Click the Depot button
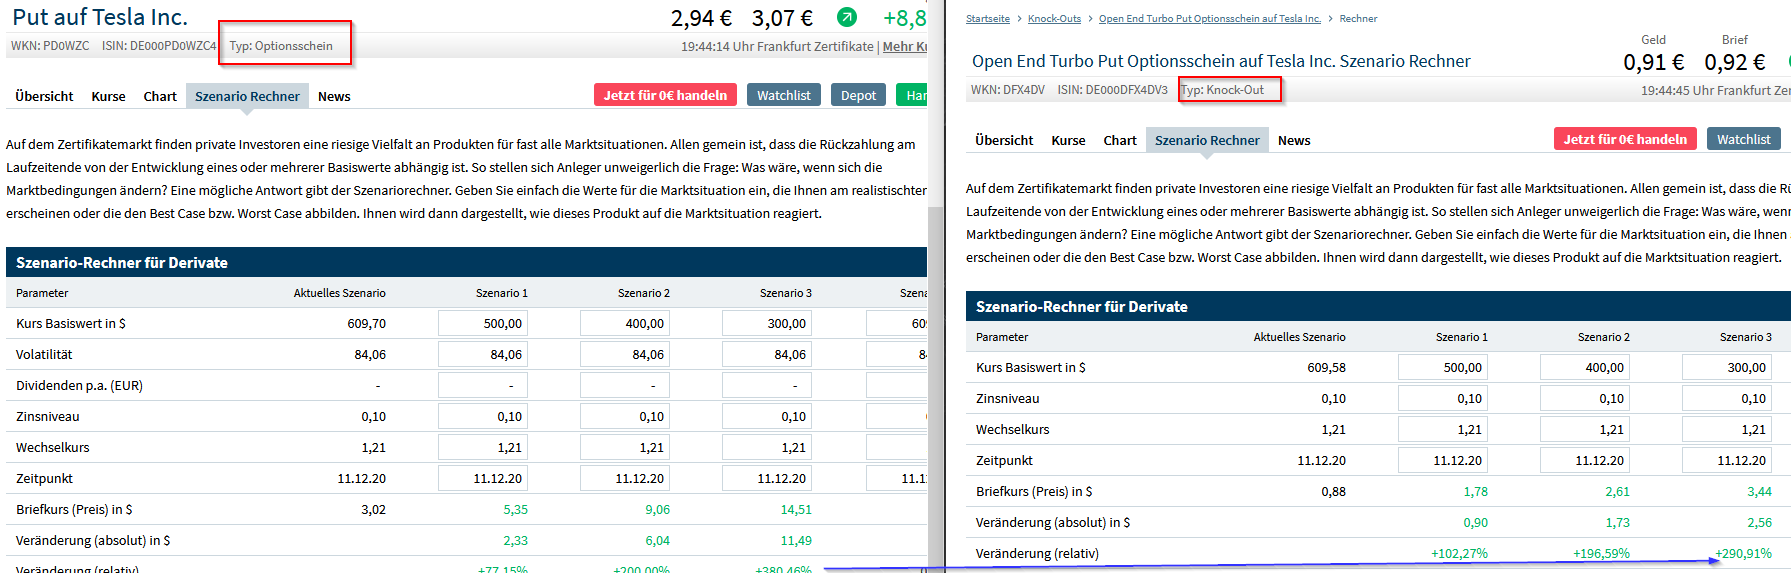The height and width of the screenshot is (573, 1791). [x=858, y=95]
